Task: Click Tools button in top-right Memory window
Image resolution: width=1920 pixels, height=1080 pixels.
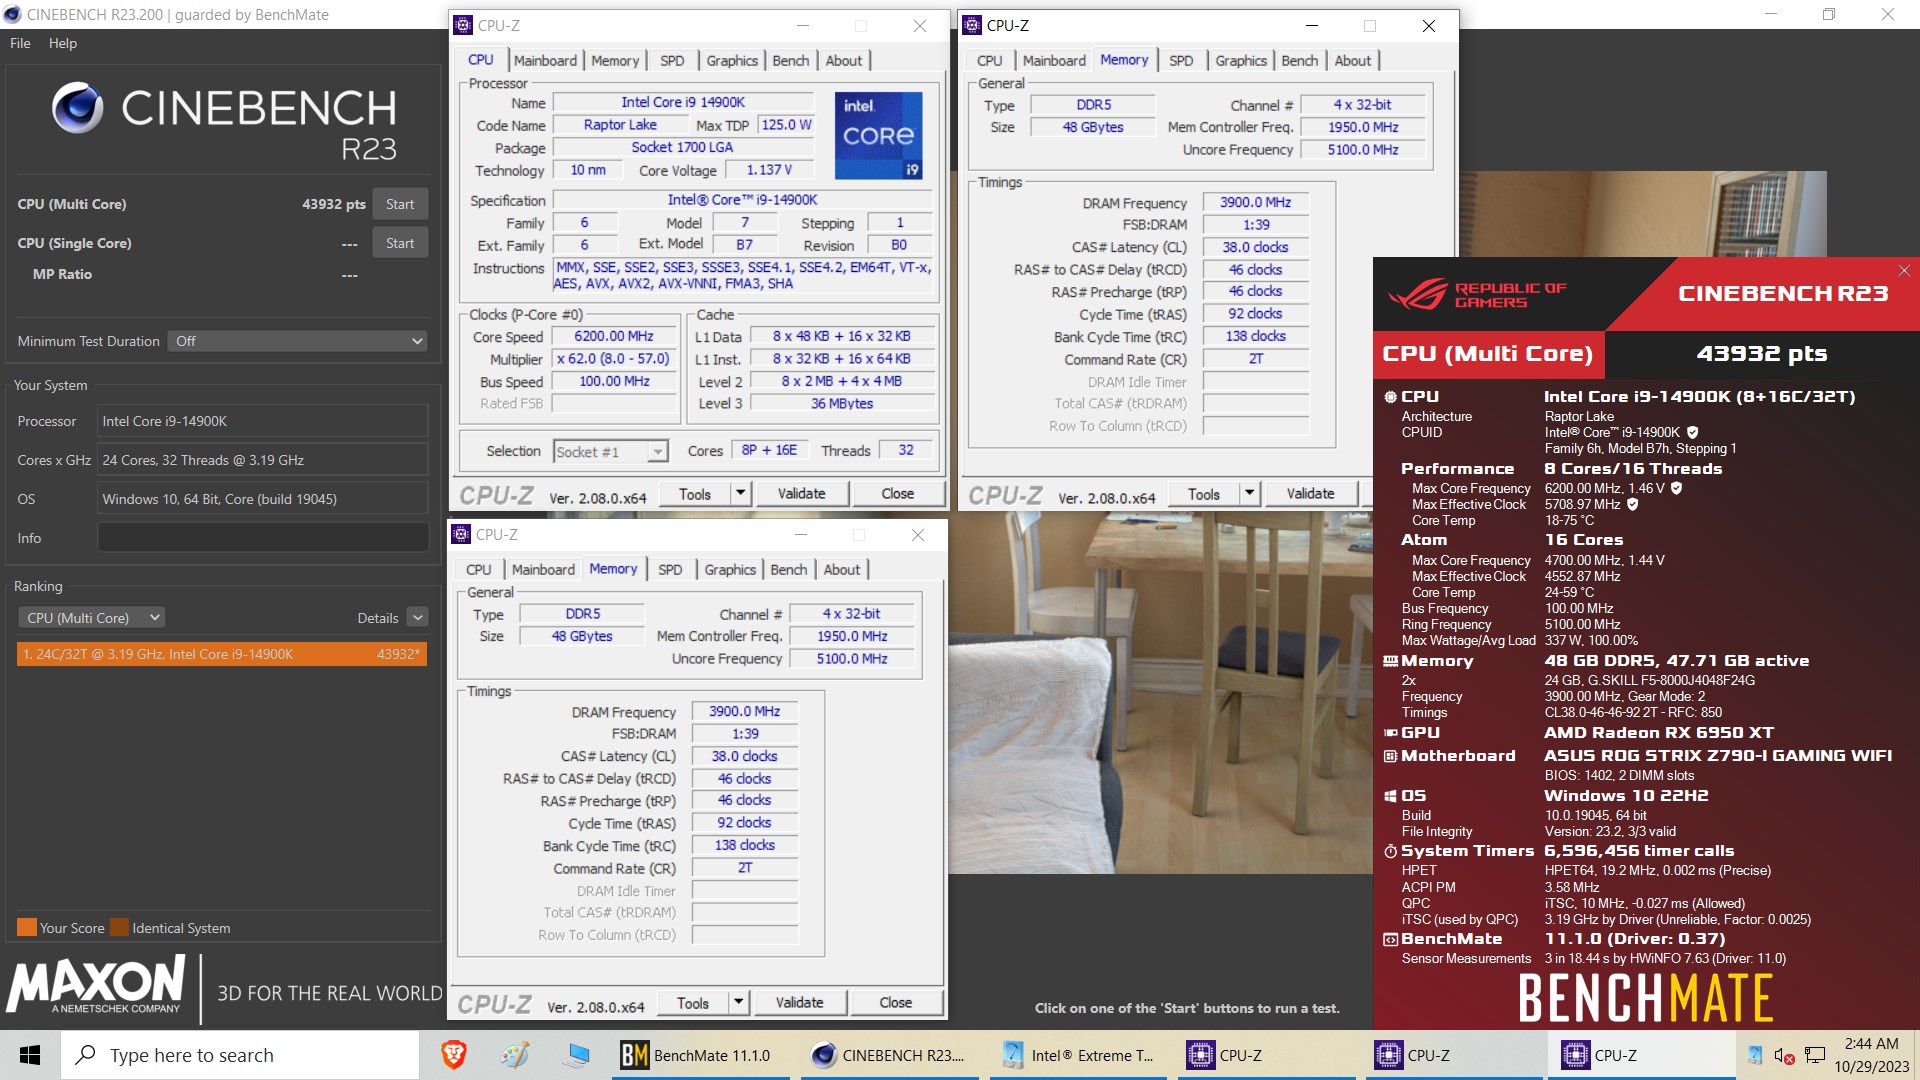Action: (1204, 493)
